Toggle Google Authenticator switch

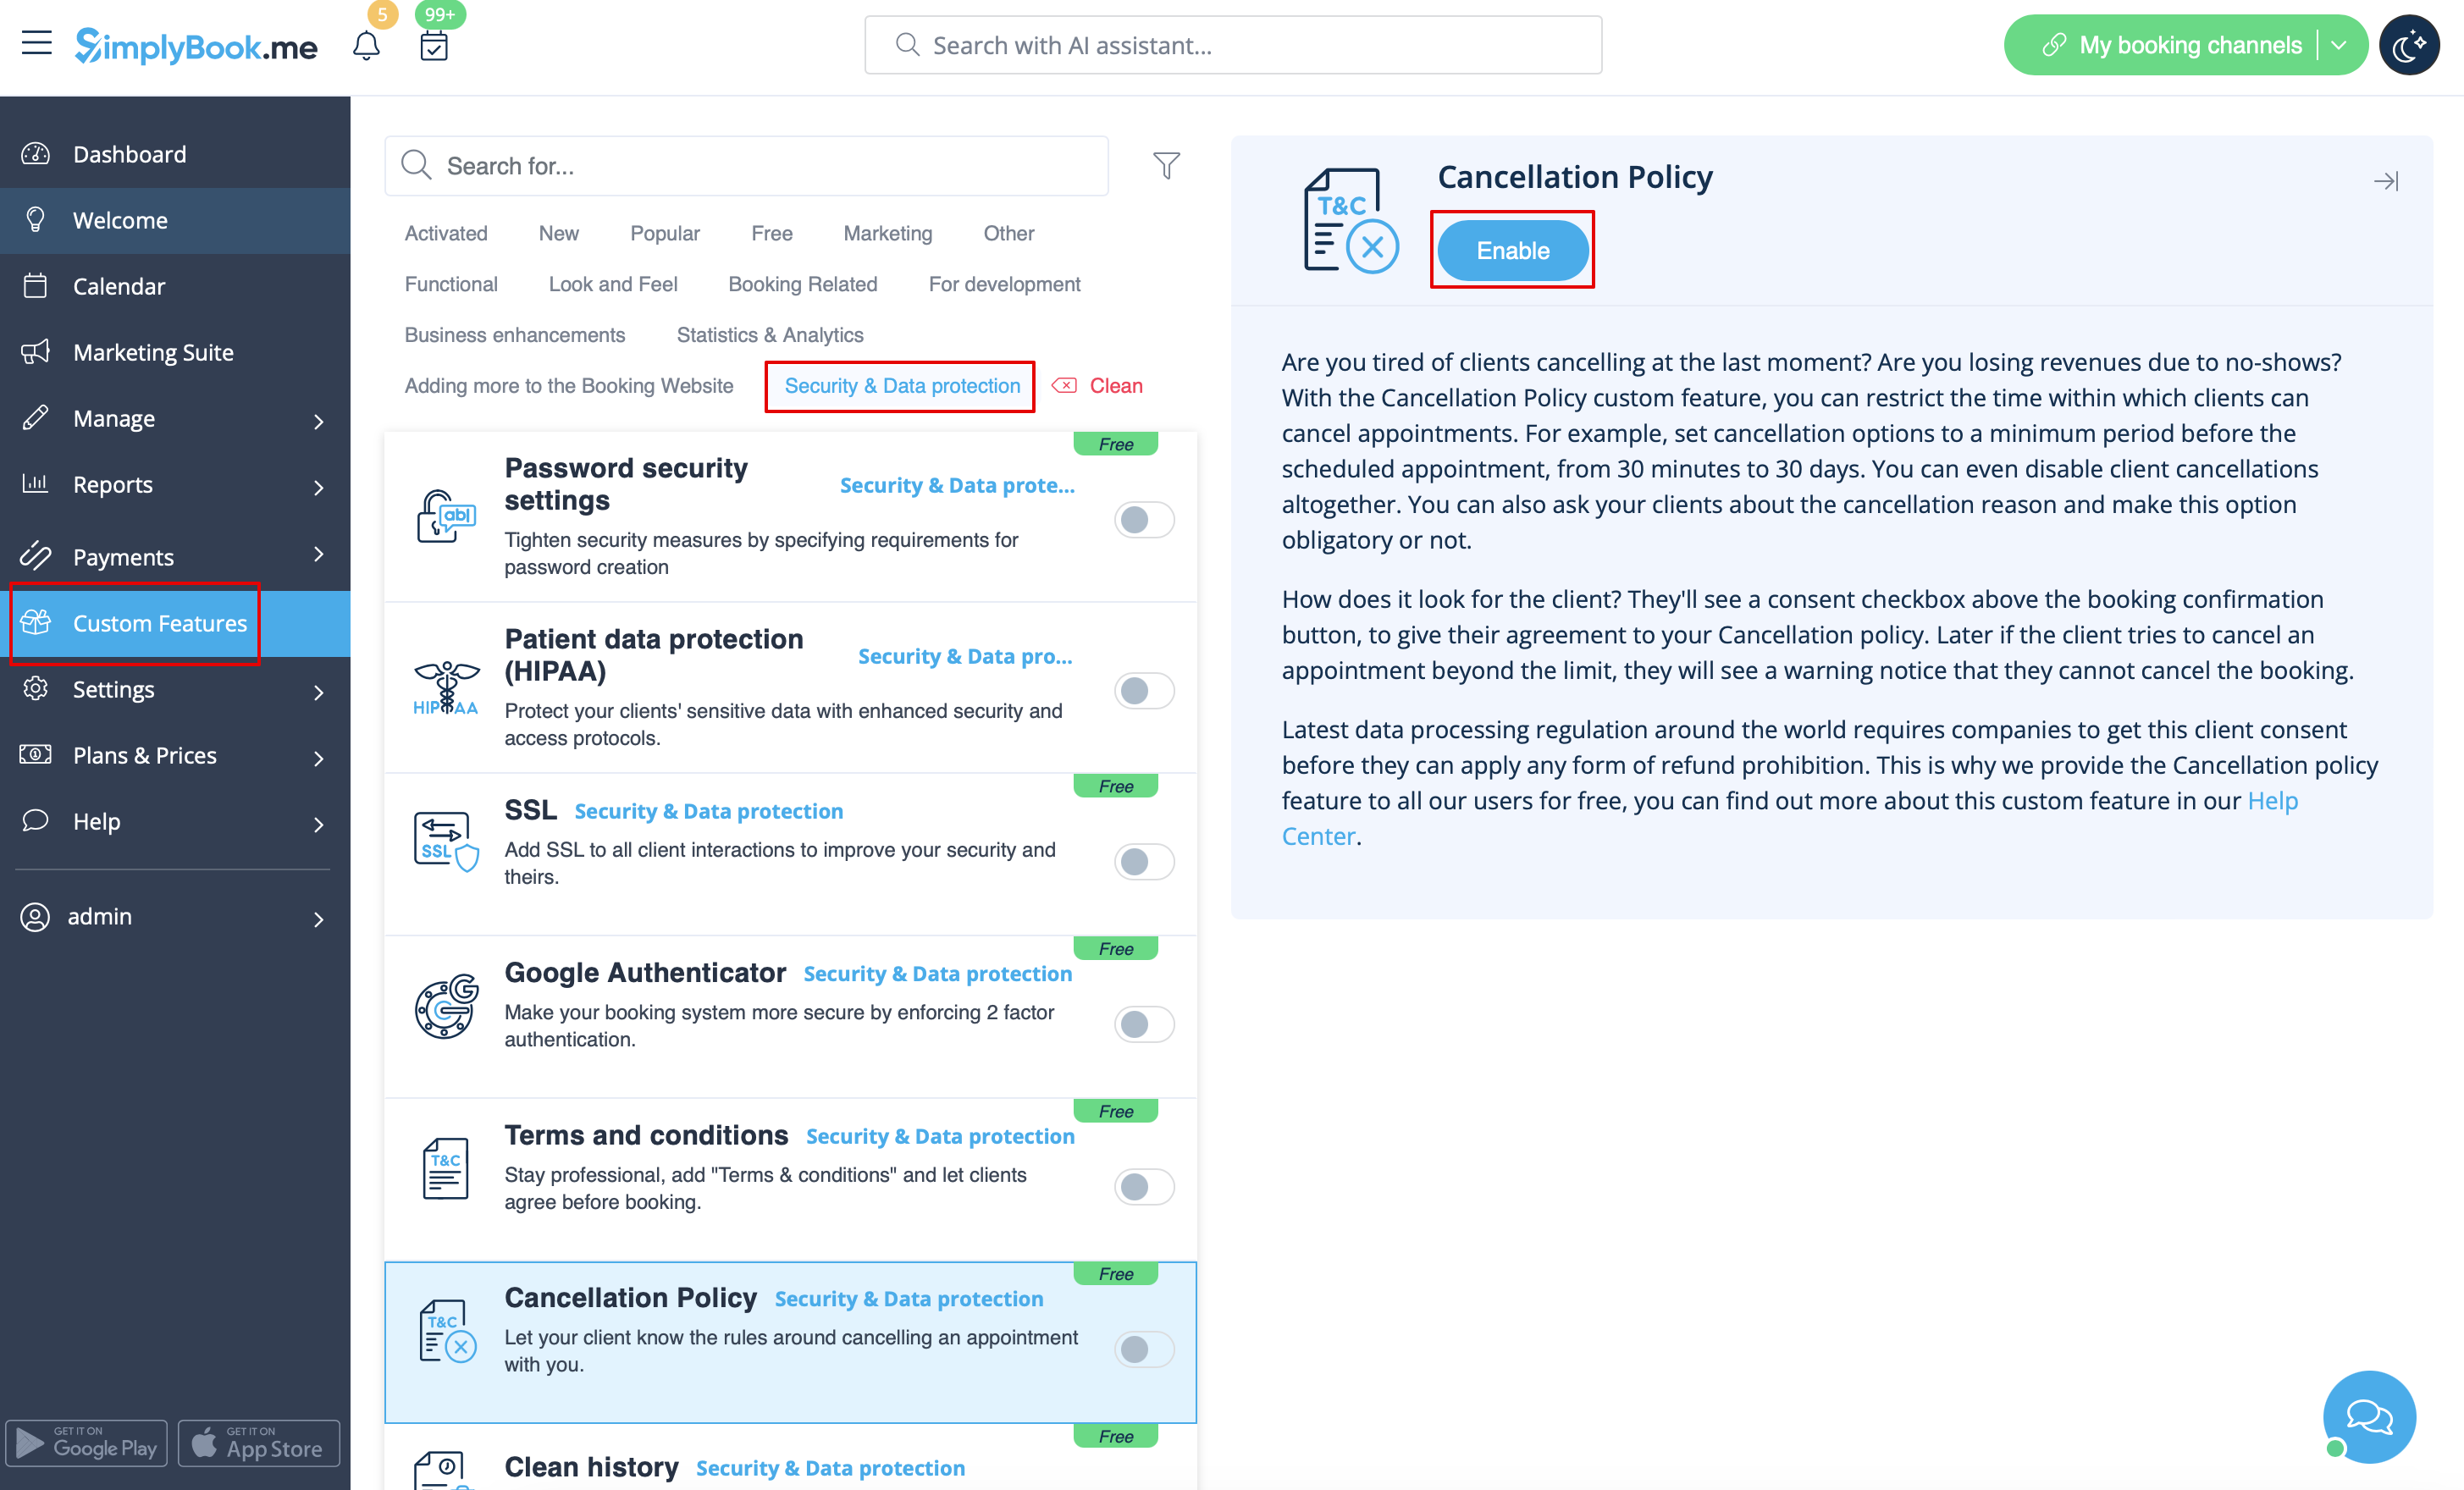click(x=1144, y=1024)
